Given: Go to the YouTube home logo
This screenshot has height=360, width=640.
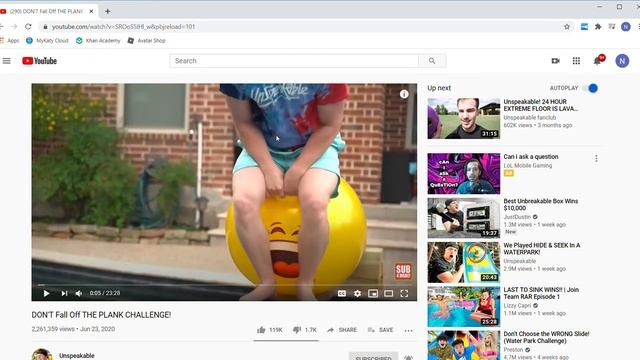Looking at the screenshot, I should coord(40,61).
